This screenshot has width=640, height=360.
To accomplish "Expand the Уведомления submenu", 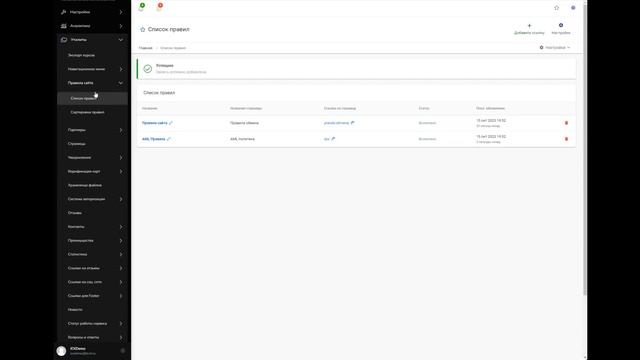I will 121,158.
